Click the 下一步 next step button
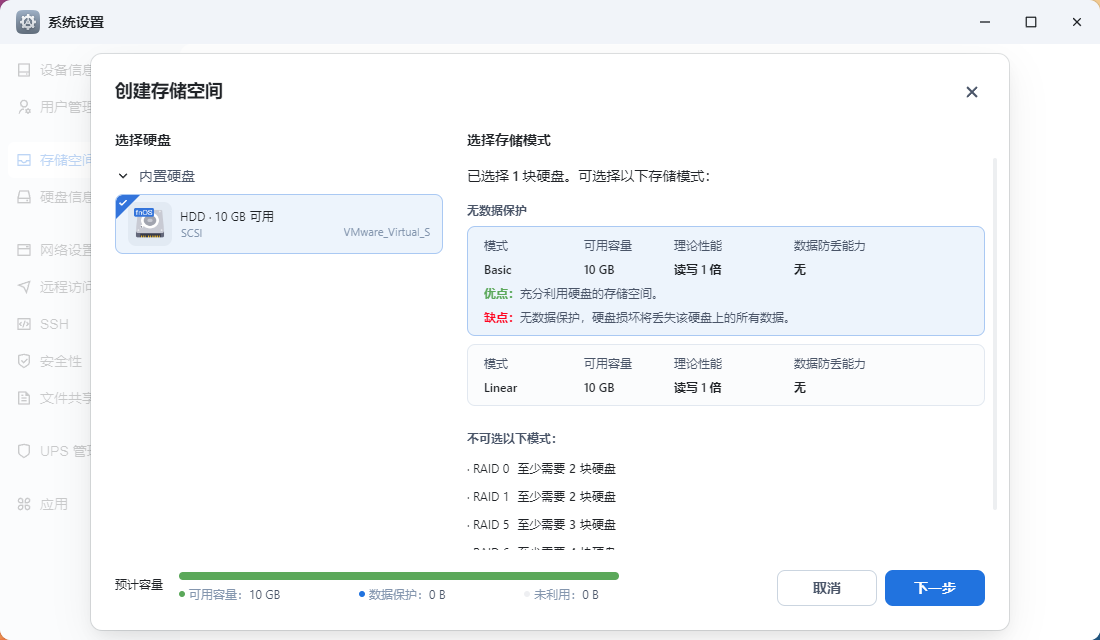Viewport: 1100px width, 640px height. tap(934, 588)
